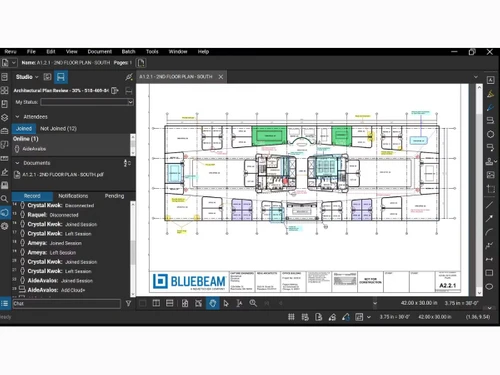Open the settings gear icon in left sidebar

4,226
